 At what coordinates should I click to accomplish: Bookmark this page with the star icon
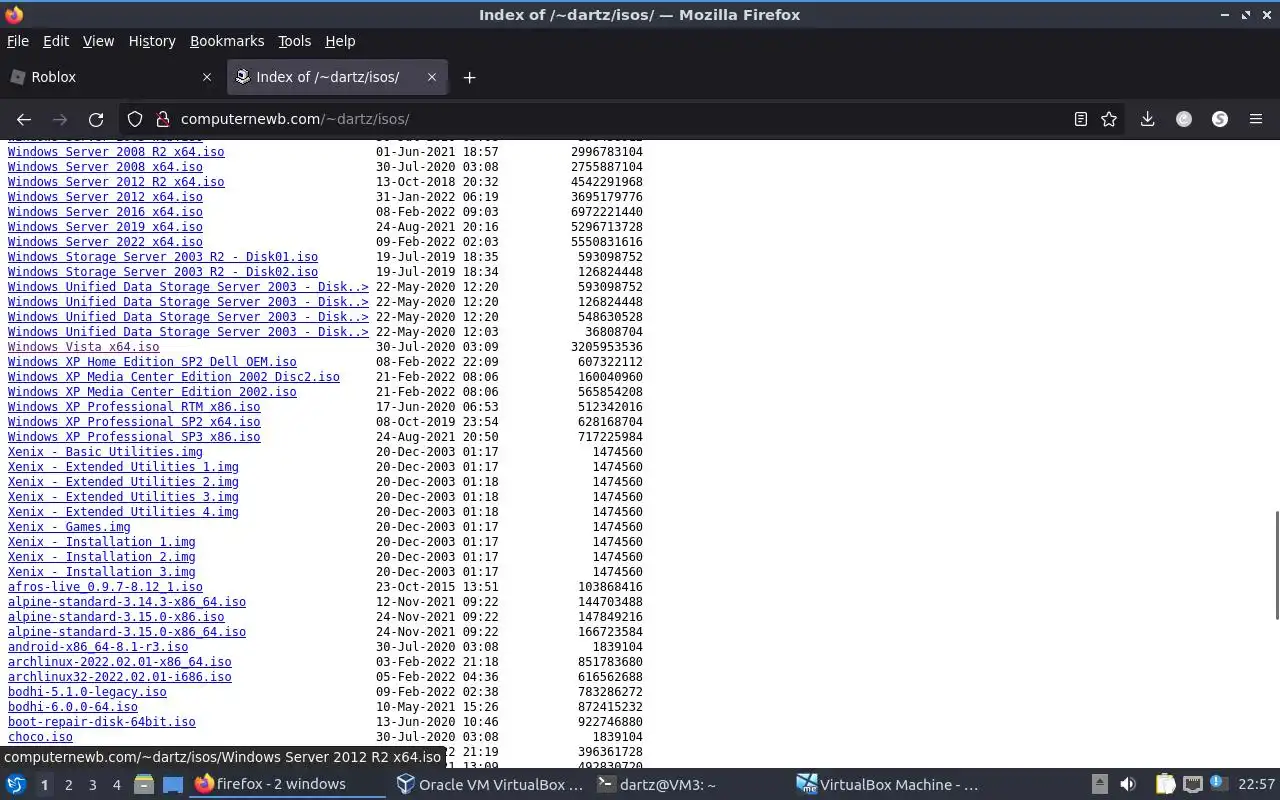[x=1109, y=119]
